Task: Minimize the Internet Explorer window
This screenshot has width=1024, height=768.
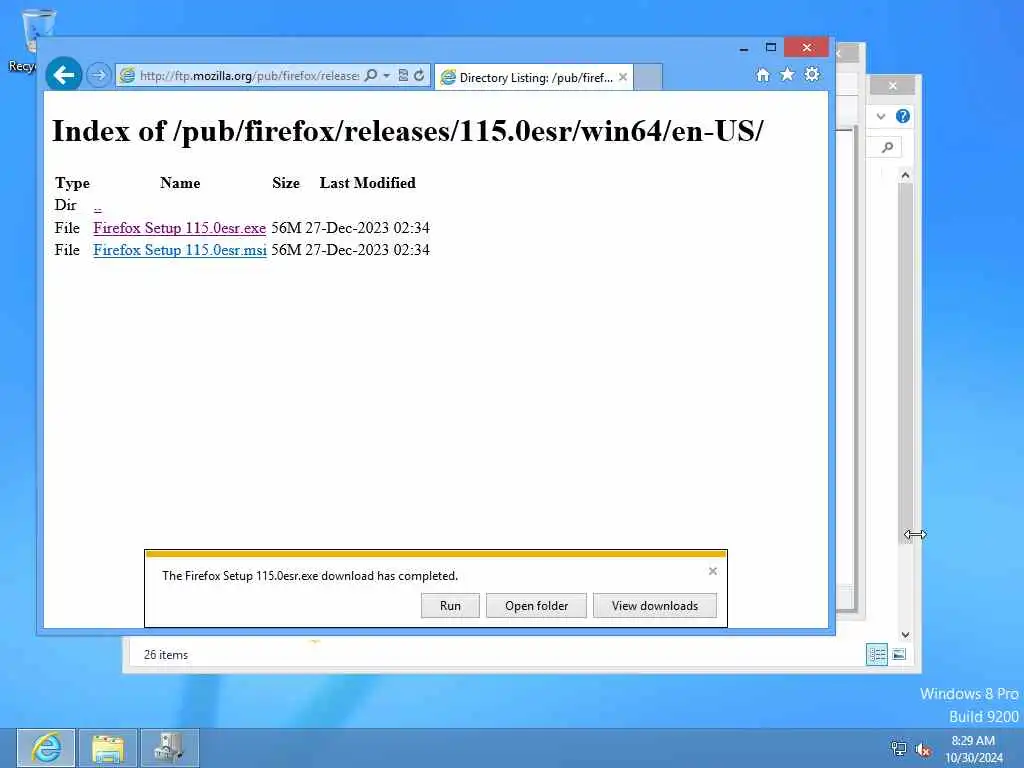Action: point(744,48)
